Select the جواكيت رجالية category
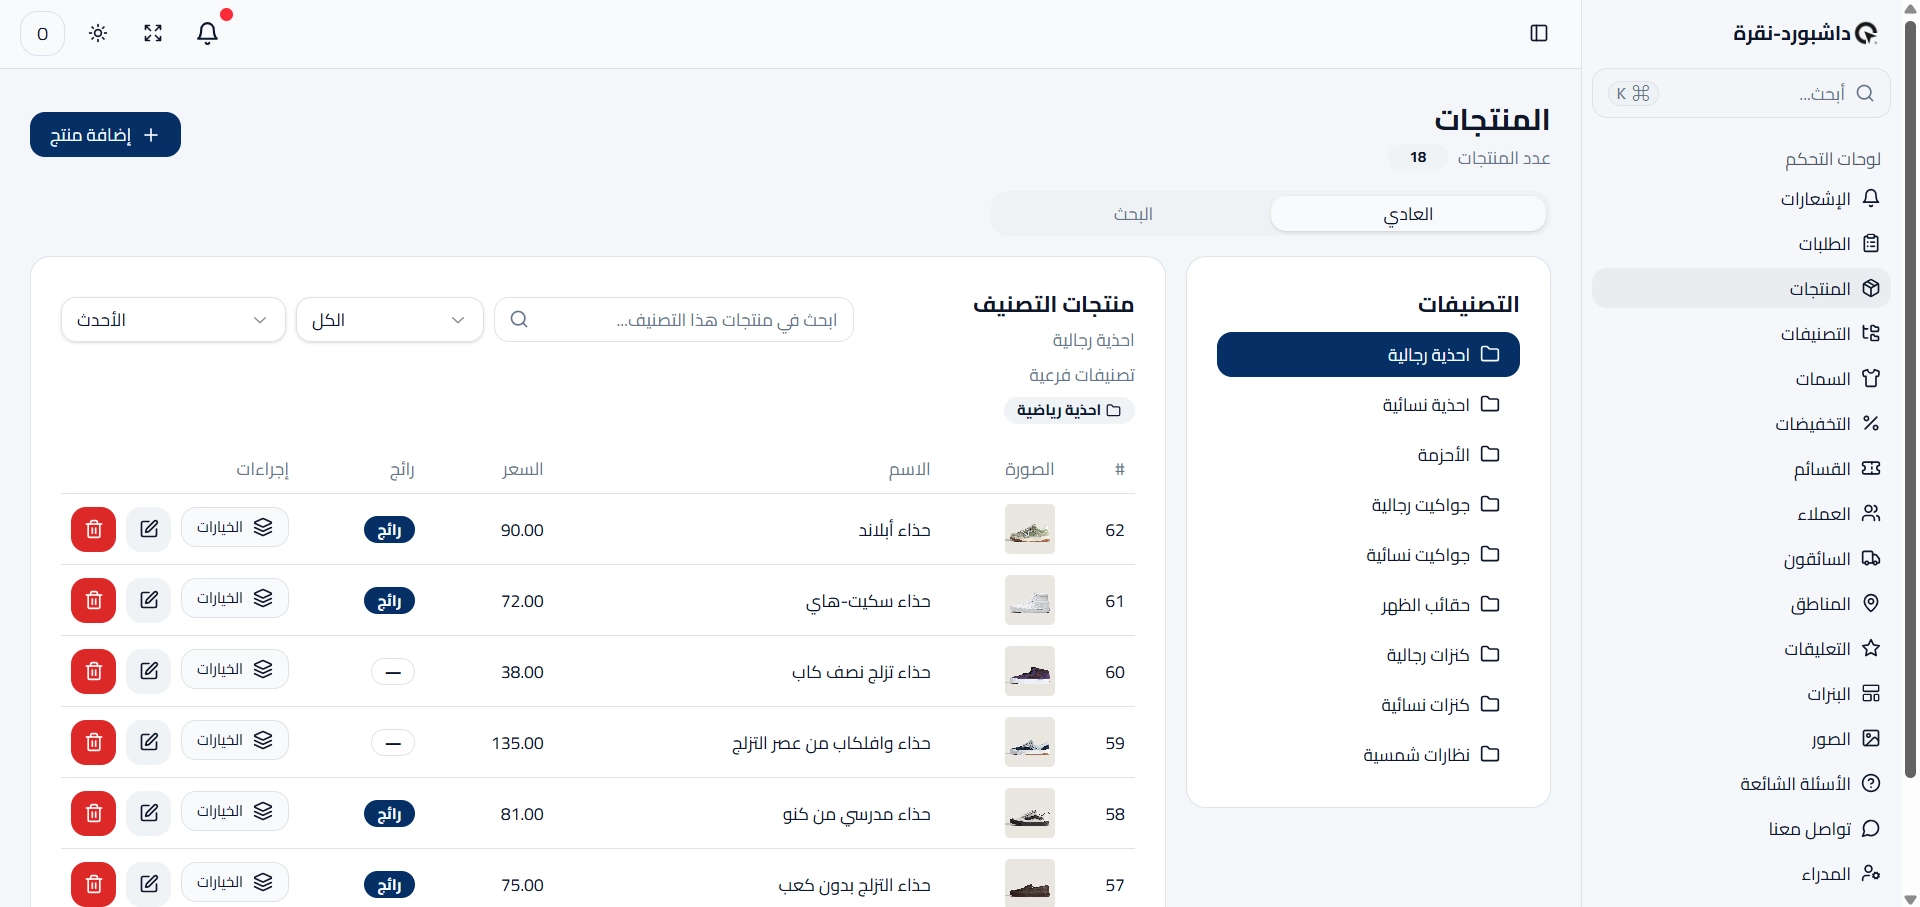The image size is (1920, 907). click(1368, 505)
